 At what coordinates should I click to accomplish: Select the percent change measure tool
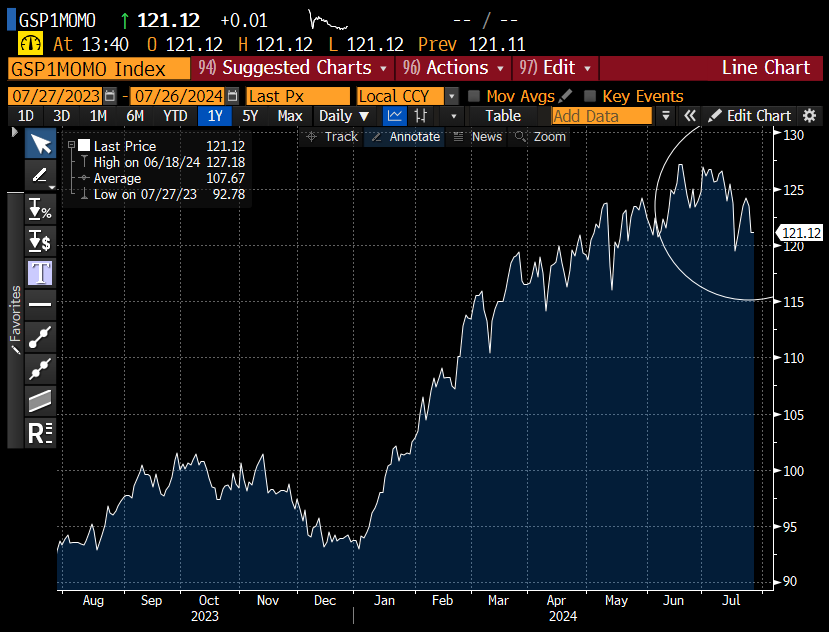(x=41, y=209)
